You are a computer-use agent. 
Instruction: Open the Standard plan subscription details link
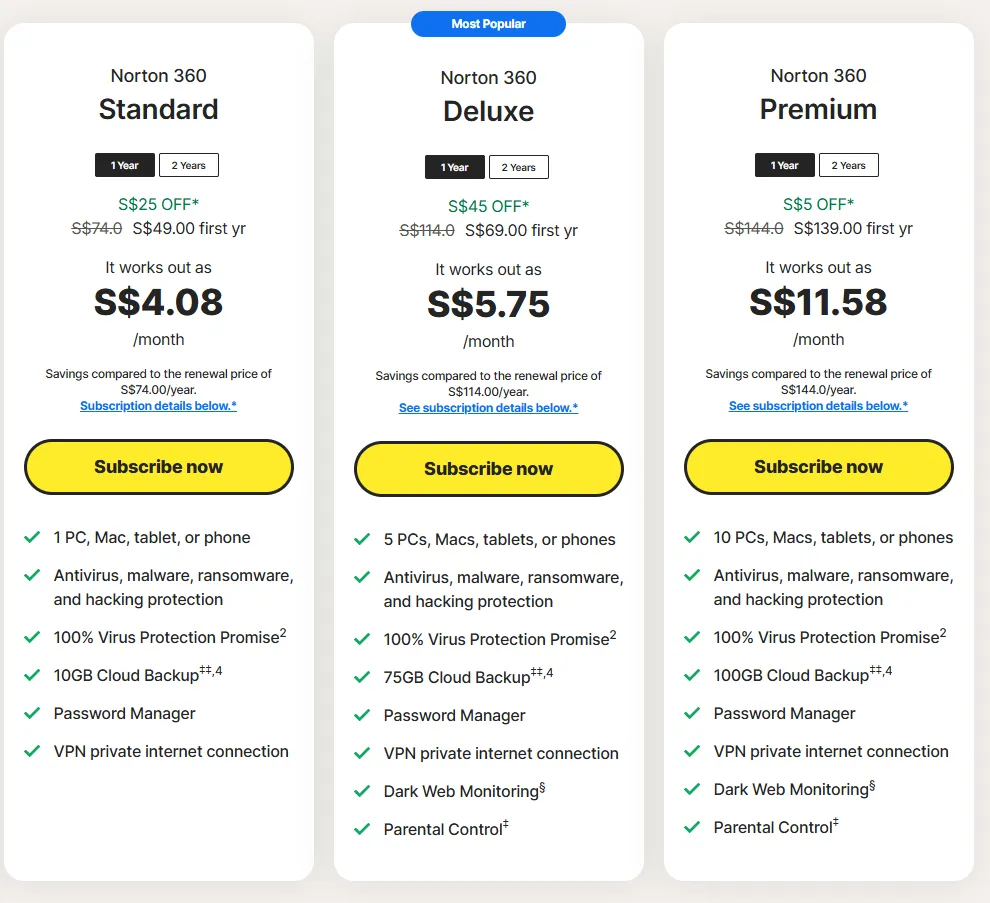click(158, 405)
